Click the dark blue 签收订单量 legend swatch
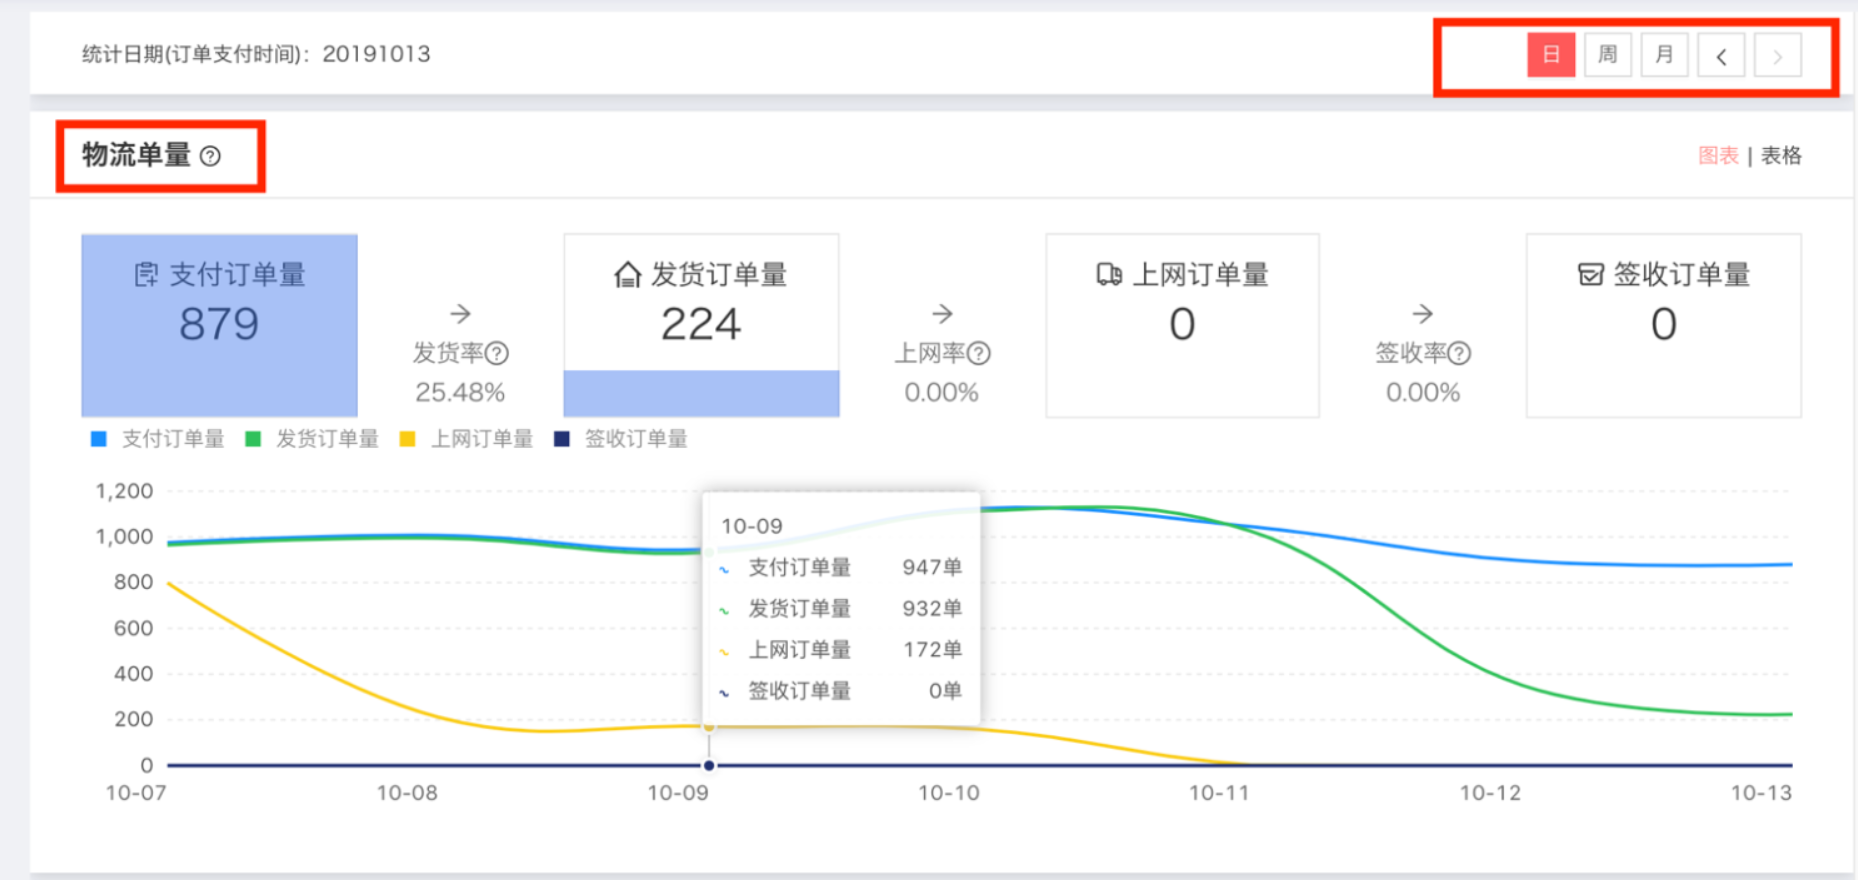This screenshot has height=880, width=1858. tap(562, 439)
